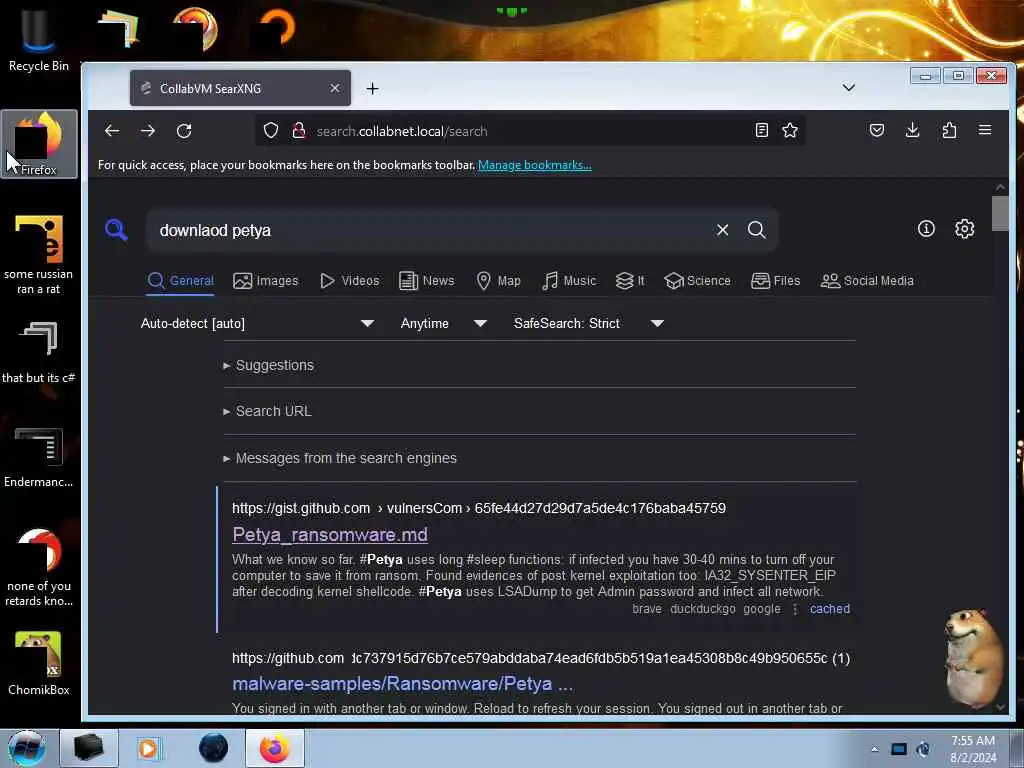Click the 'brave' engine label on first result
This screenshot has width=1024, height=768.
click(x=647, y=609)
